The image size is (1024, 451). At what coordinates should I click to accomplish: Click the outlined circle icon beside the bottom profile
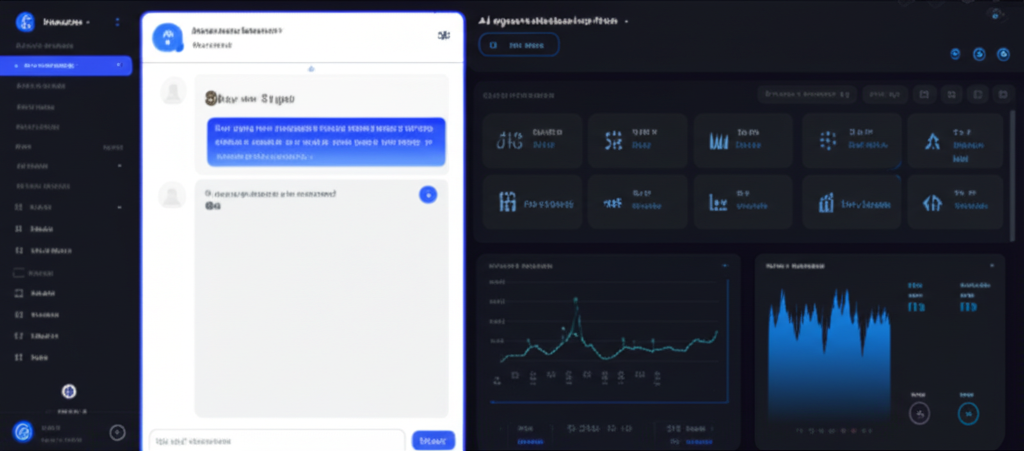point(118,432)
